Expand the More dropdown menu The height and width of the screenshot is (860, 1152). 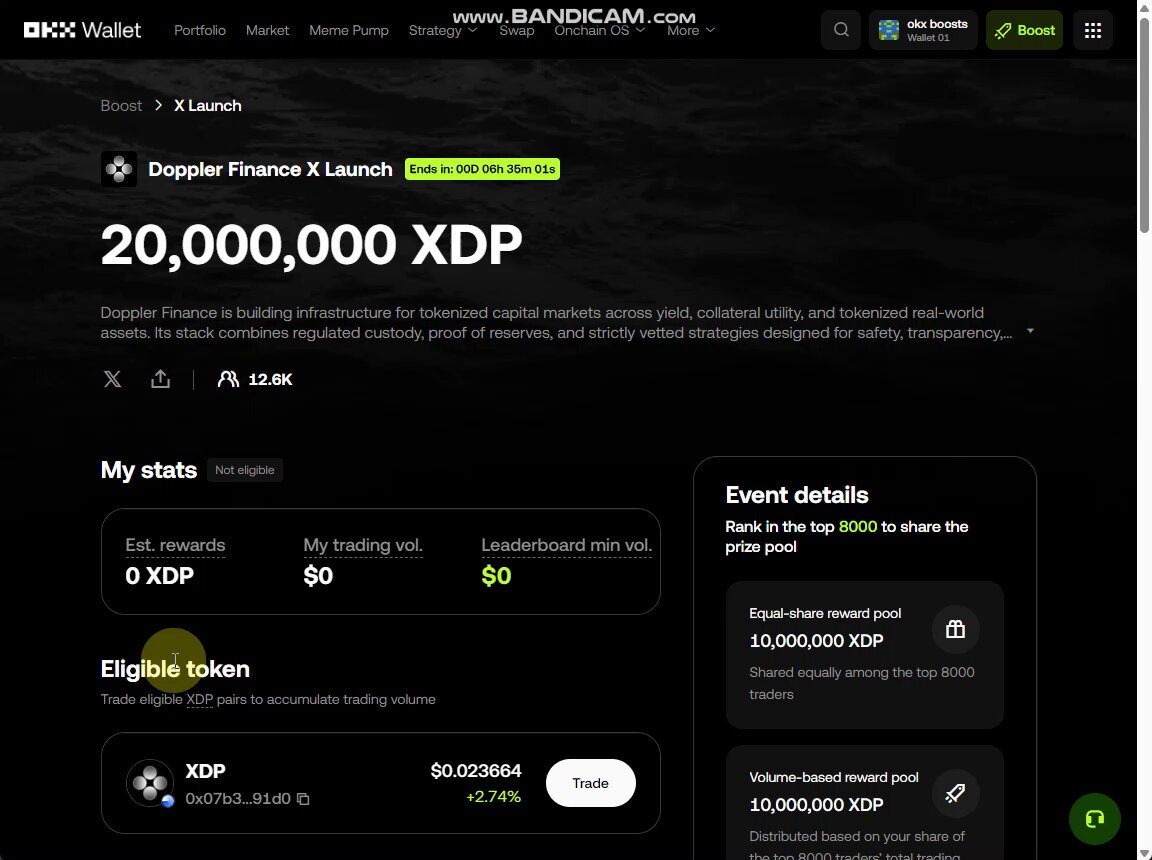(x=691, y=30)
